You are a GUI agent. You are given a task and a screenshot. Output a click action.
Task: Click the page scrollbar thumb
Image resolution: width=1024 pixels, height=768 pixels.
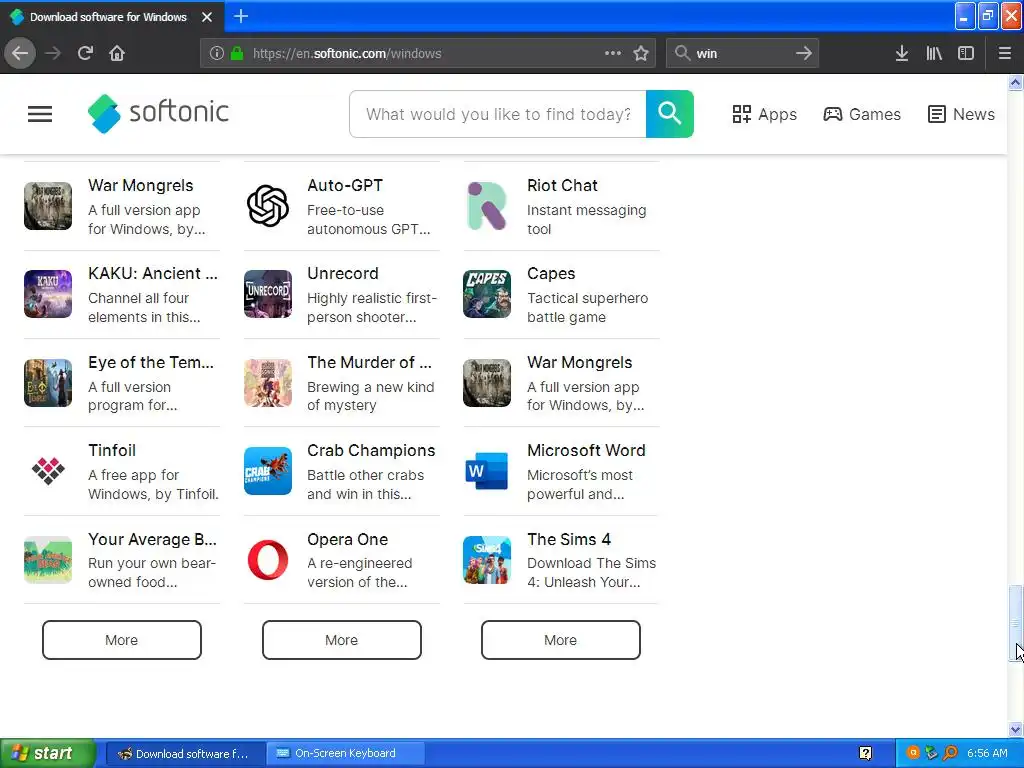(x=1015, y=624)
